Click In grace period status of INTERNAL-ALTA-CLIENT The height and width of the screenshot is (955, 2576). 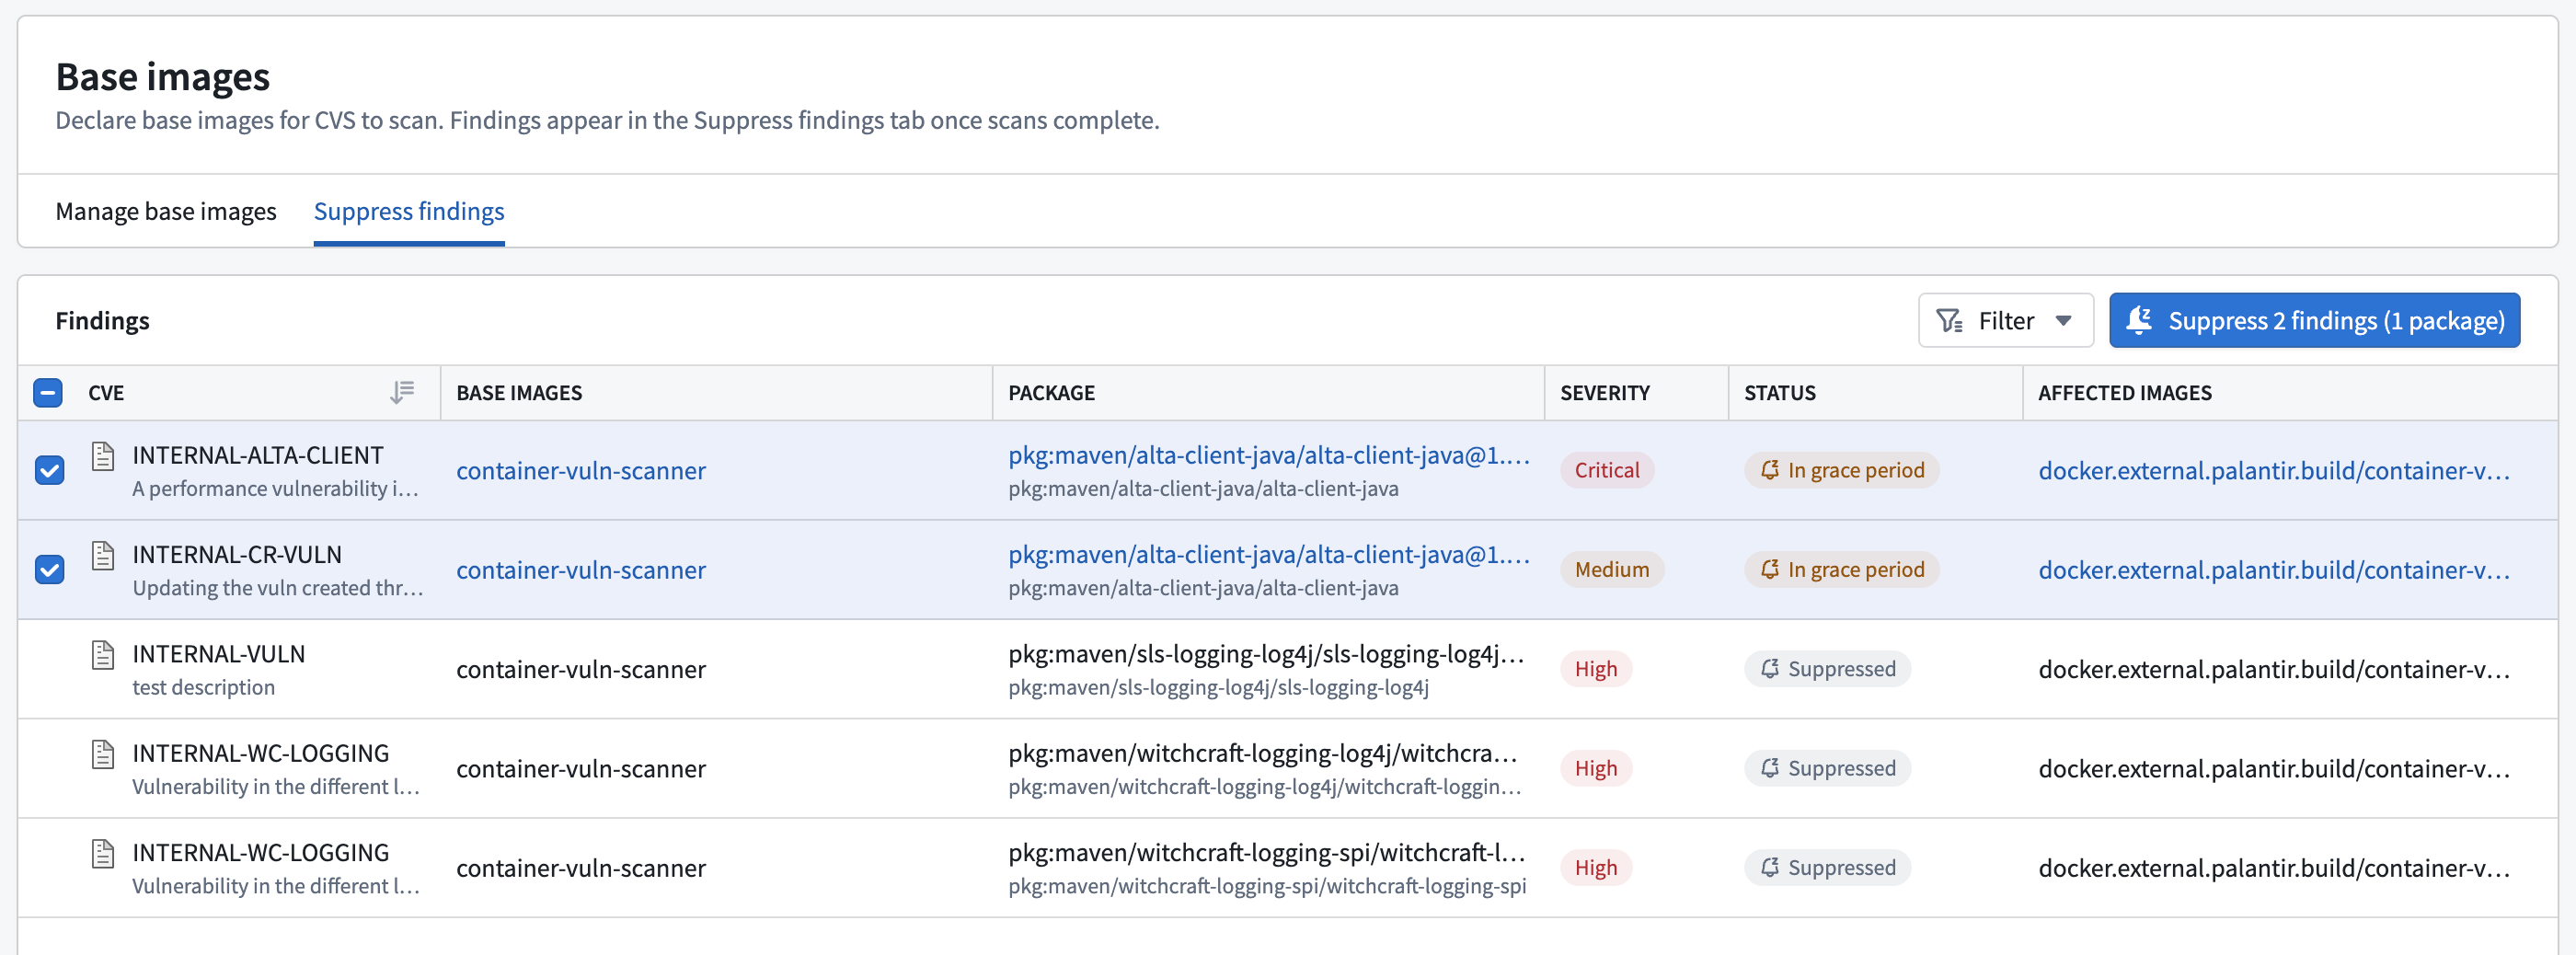(x=1842, y=470)
